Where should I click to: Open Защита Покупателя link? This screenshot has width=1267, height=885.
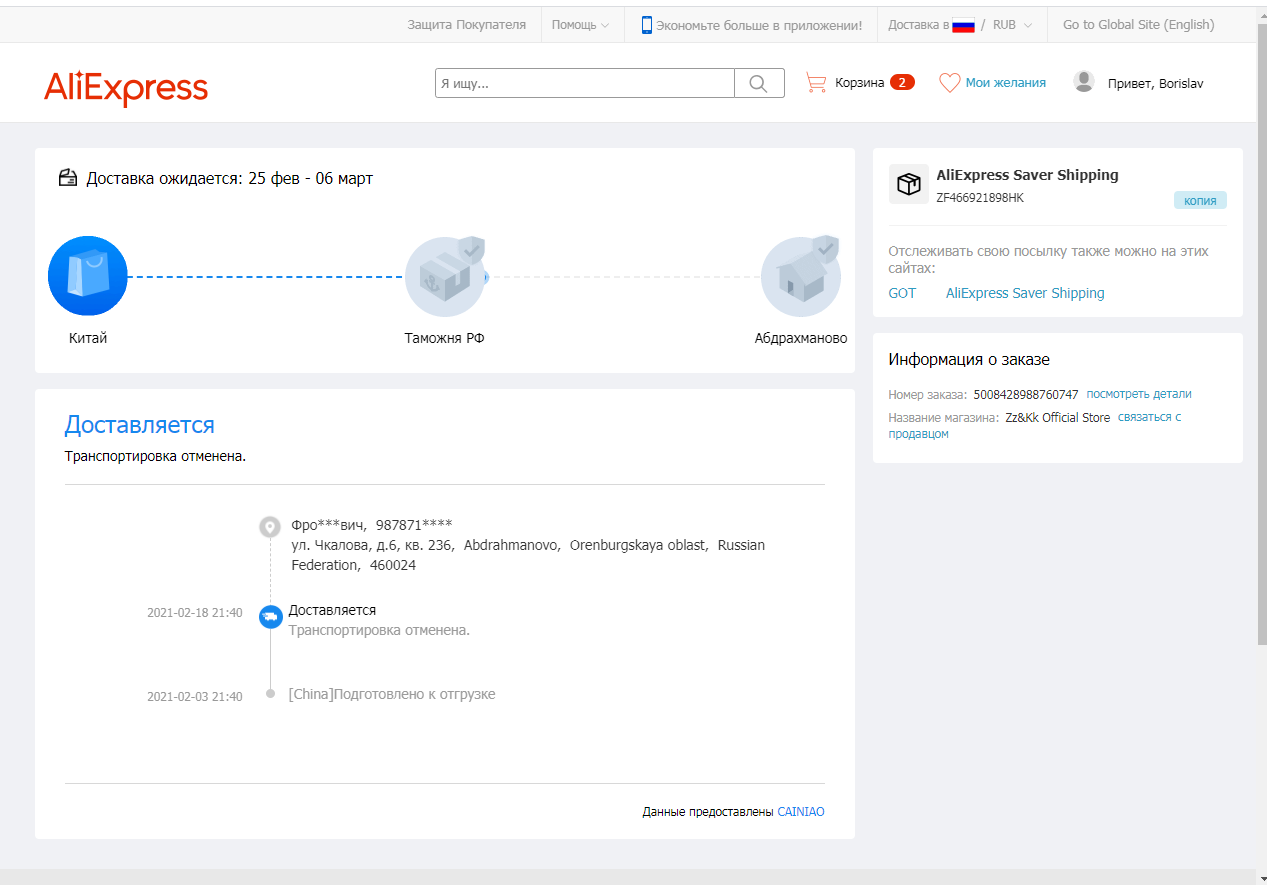466,25
